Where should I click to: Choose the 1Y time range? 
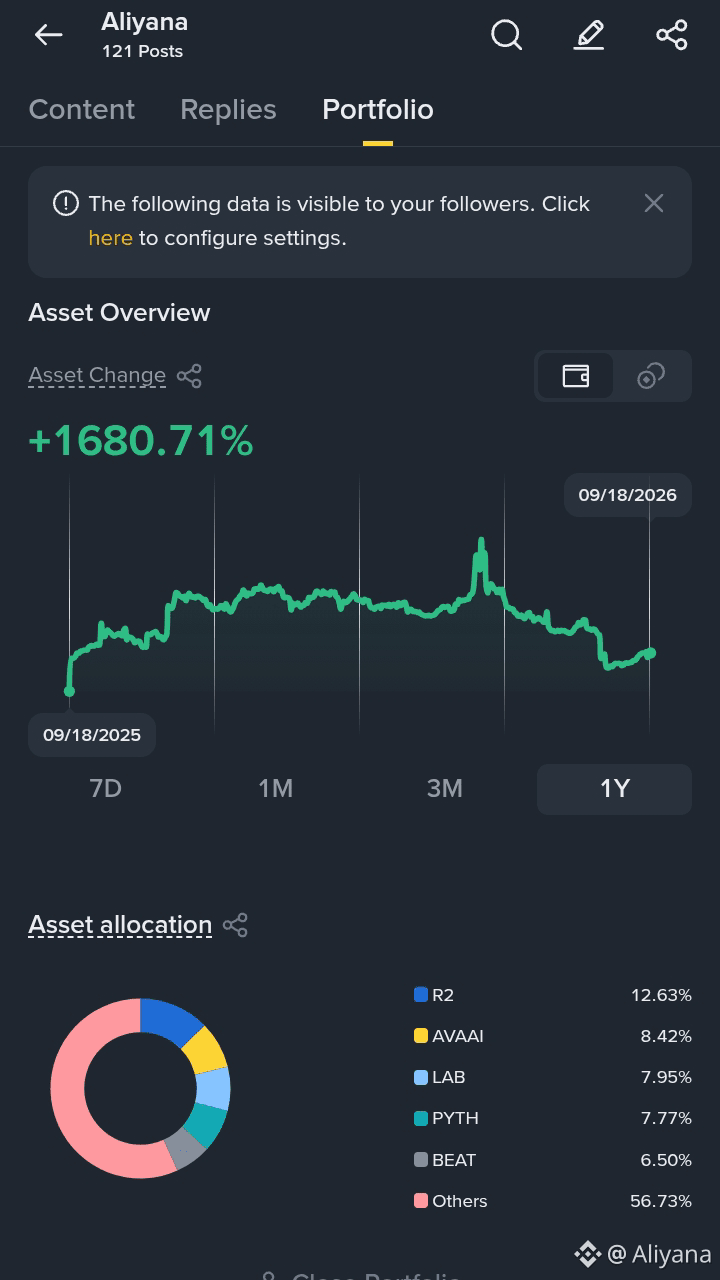pos(614,789)
